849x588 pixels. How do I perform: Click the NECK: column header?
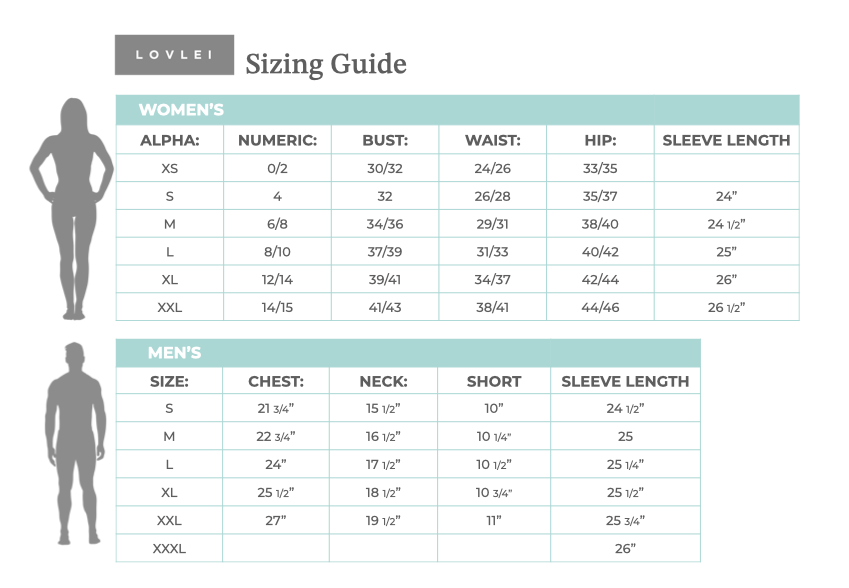click(x=384, y=381)
